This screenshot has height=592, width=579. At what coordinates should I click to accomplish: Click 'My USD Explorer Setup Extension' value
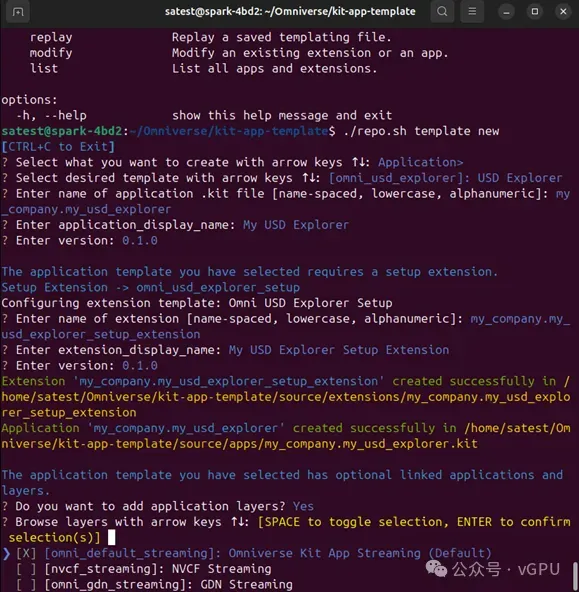[x=339, y=350]
